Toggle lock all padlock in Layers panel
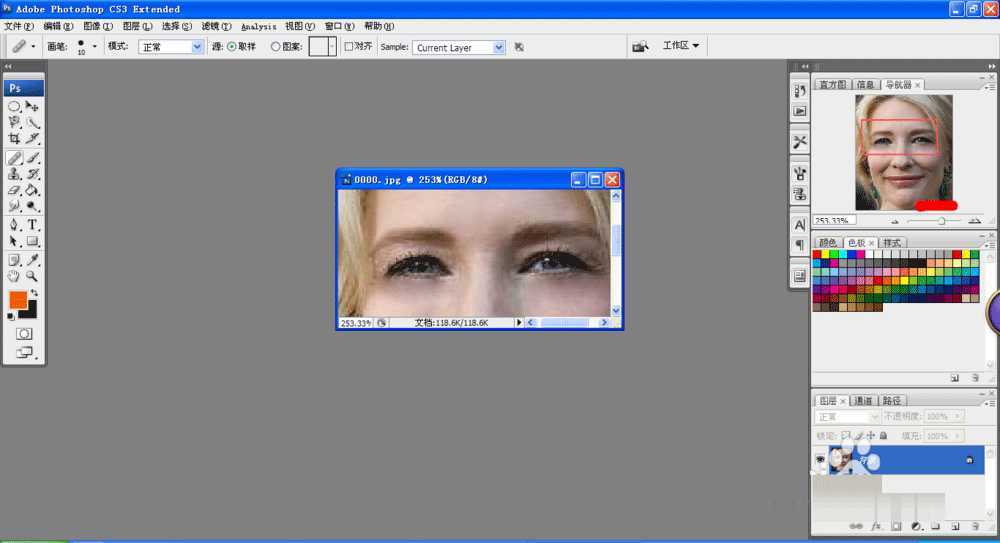Image resolution: width=1000 pixels, height=543 pixels. [x=883, y=436]
